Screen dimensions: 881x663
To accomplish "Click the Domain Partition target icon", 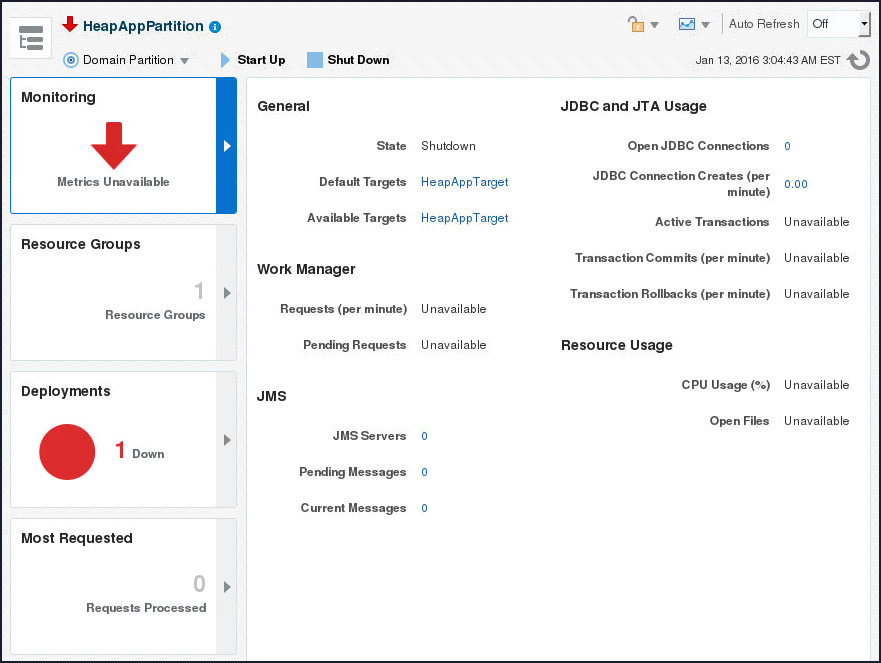I will (71, 60).
